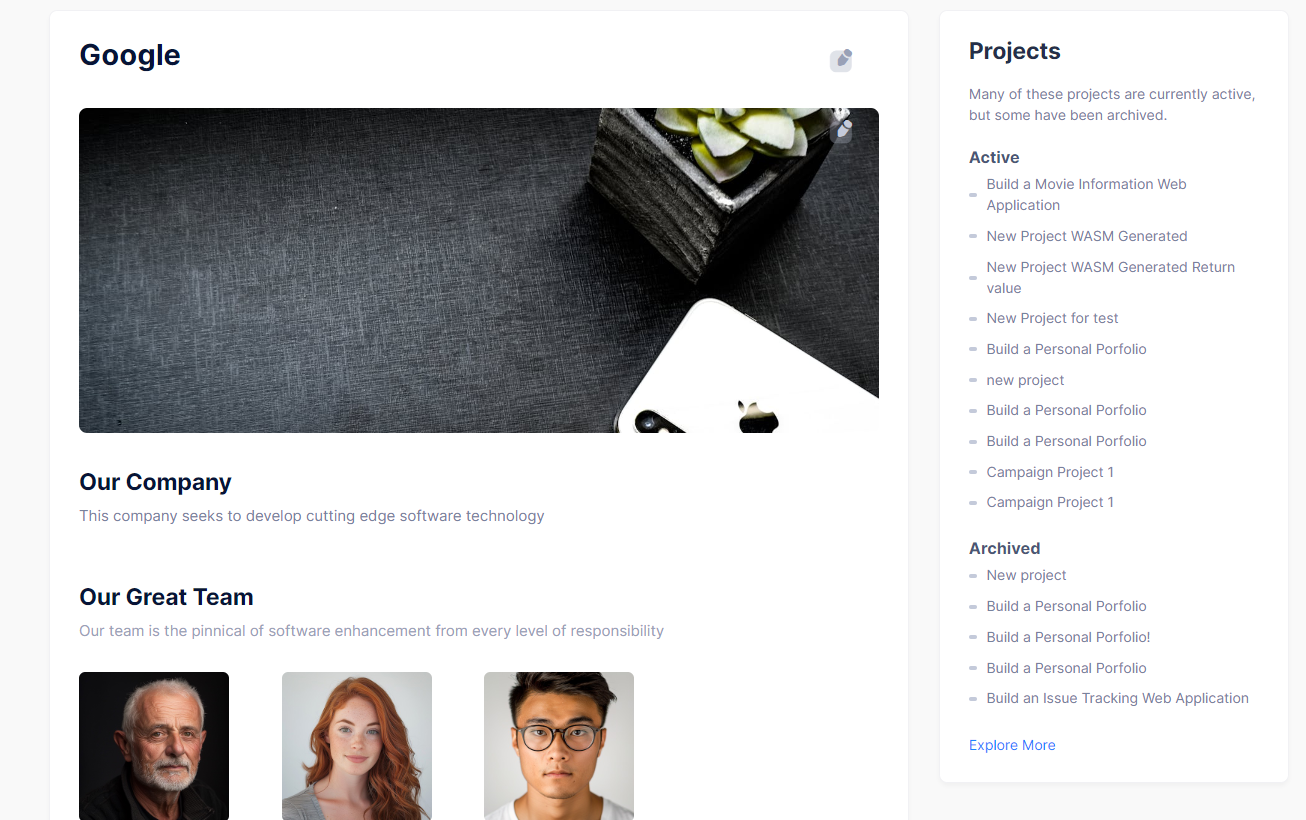Open 'New Project WASM Generated Return value' project
Screen dimensions: 1306x820
1111,278
